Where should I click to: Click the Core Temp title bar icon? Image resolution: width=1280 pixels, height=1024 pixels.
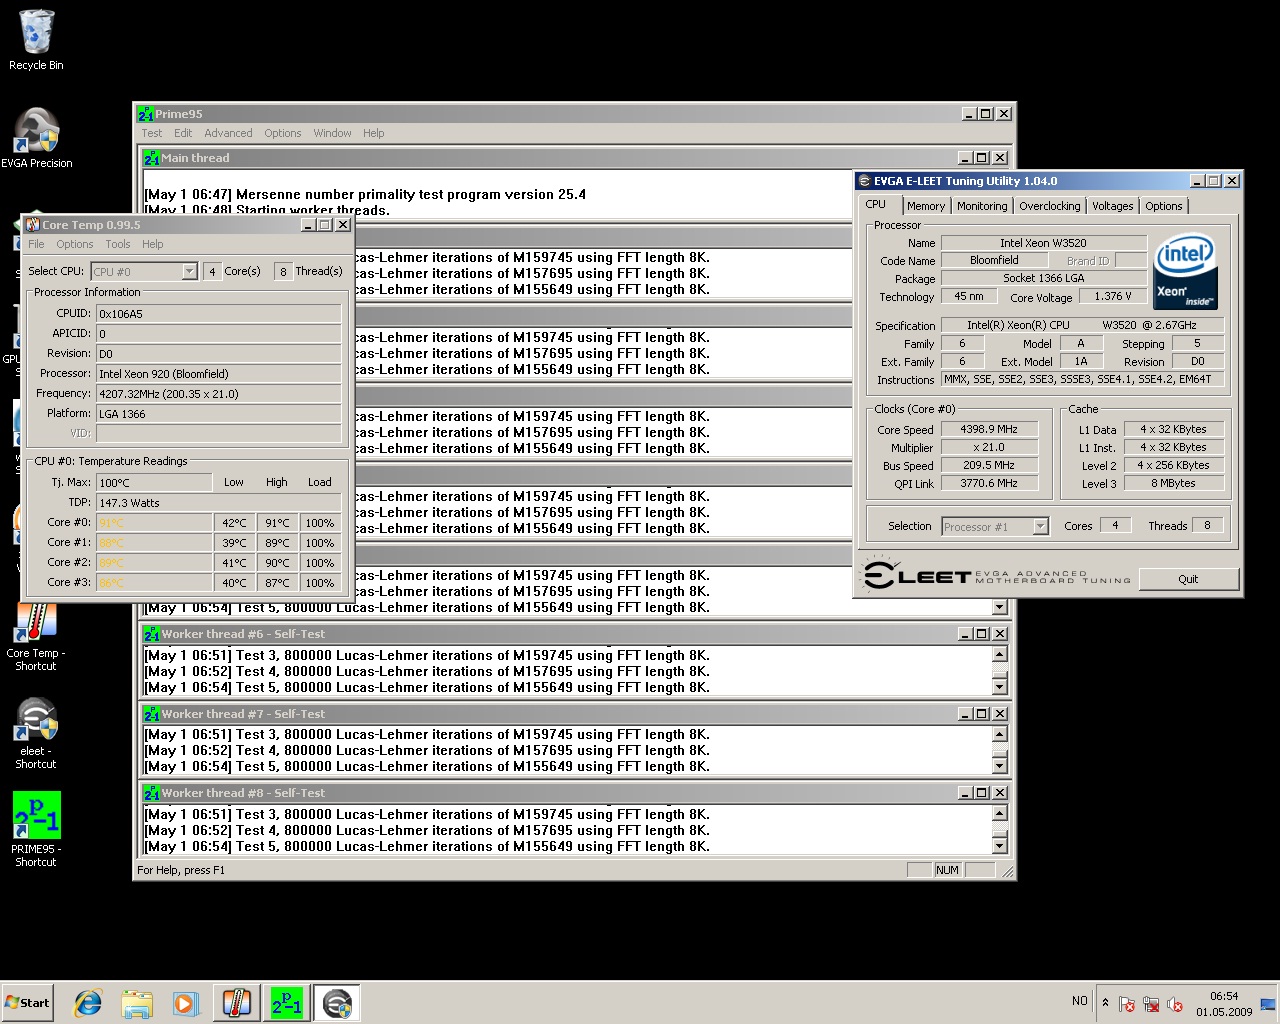pos(33,225)
